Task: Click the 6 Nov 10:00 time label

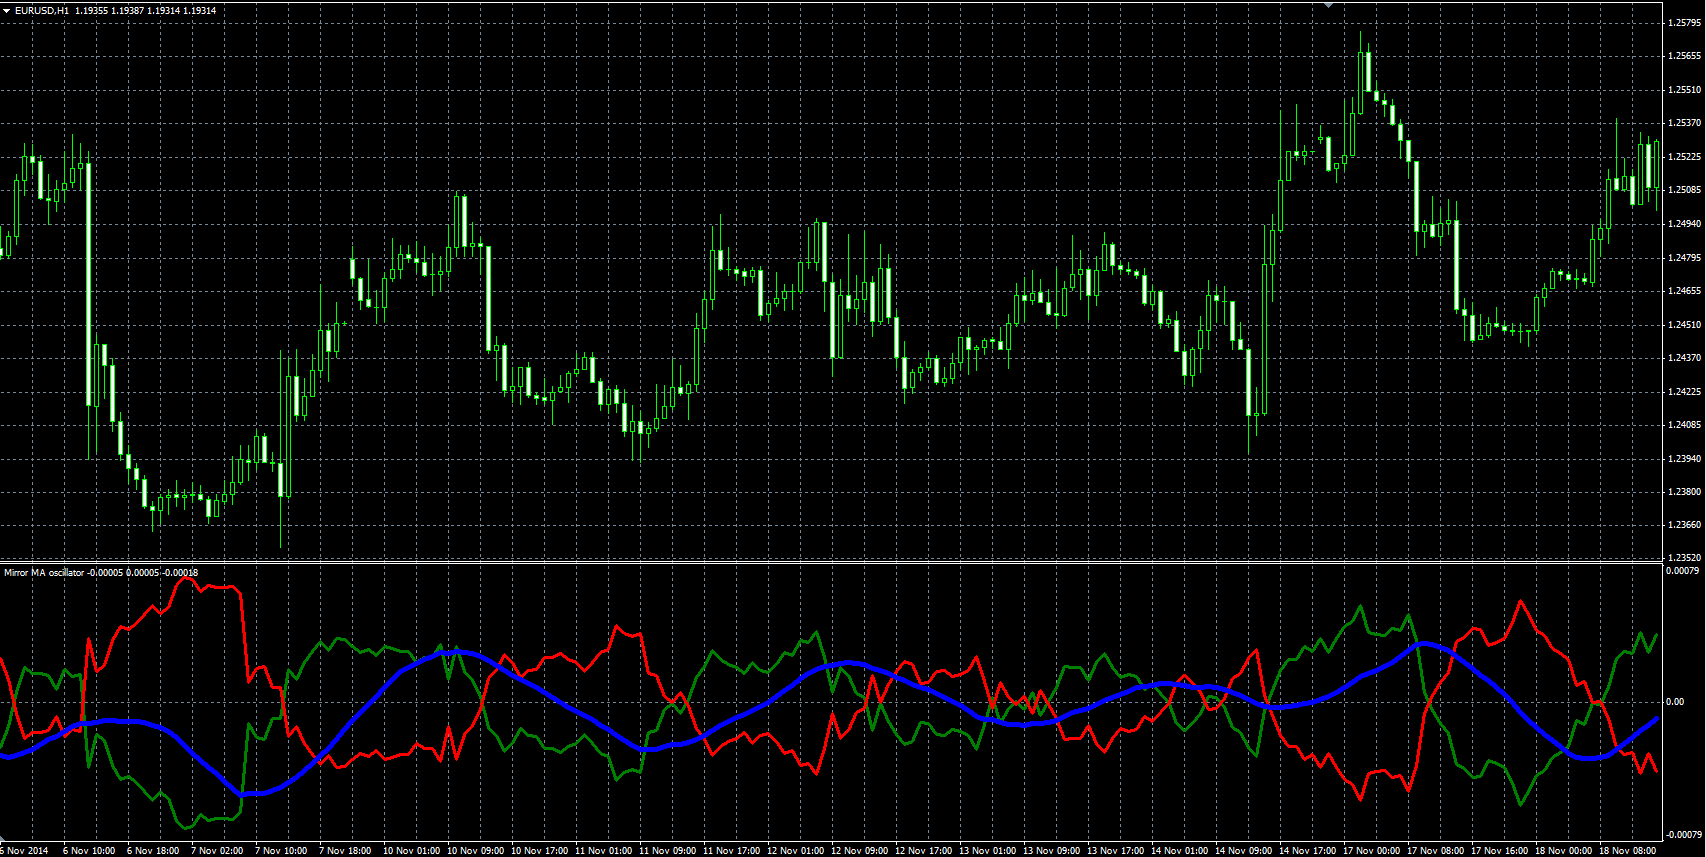Action: coord(89,851)
